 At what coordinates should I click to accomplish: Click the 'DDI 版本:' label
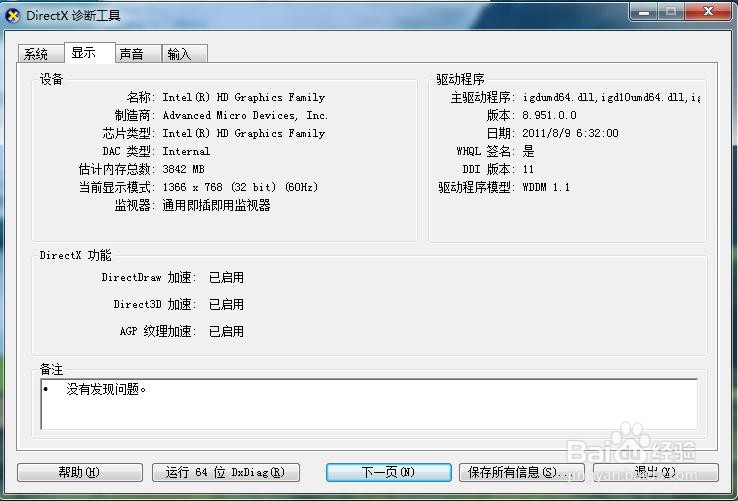pos(489,169)
